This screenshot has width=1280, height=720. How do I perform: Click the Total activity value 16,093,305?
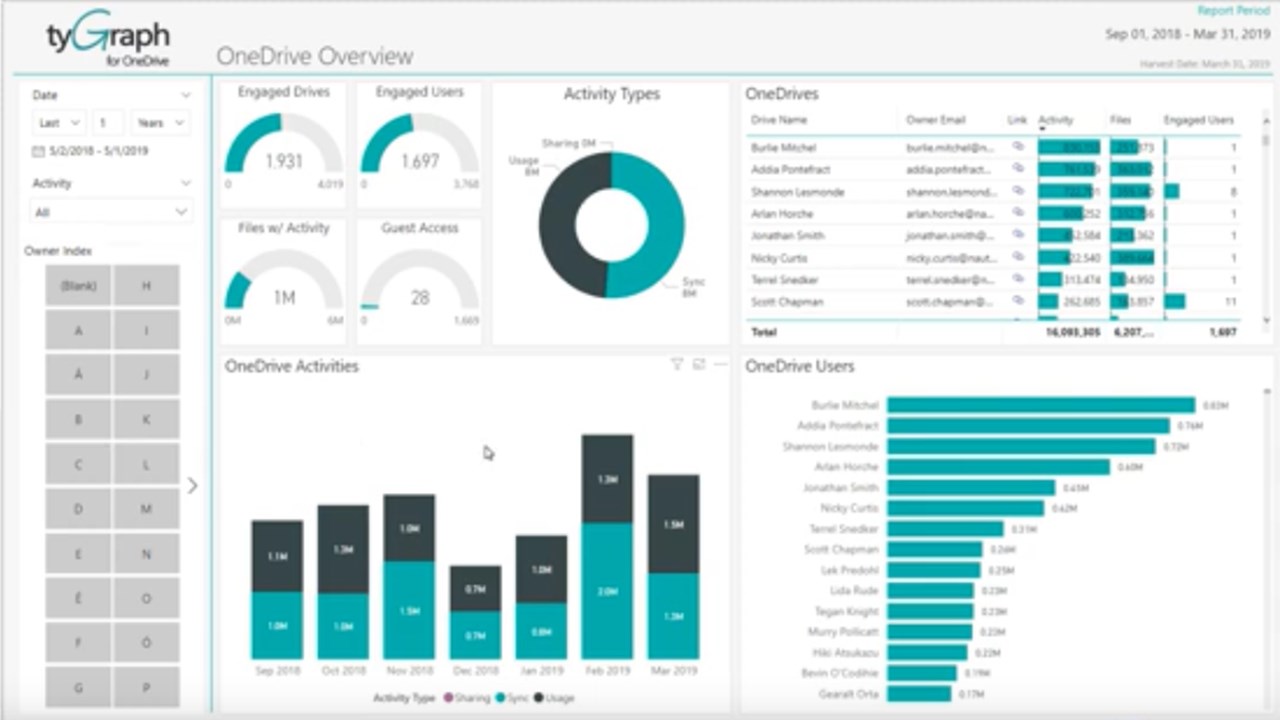coord(1073,332)
